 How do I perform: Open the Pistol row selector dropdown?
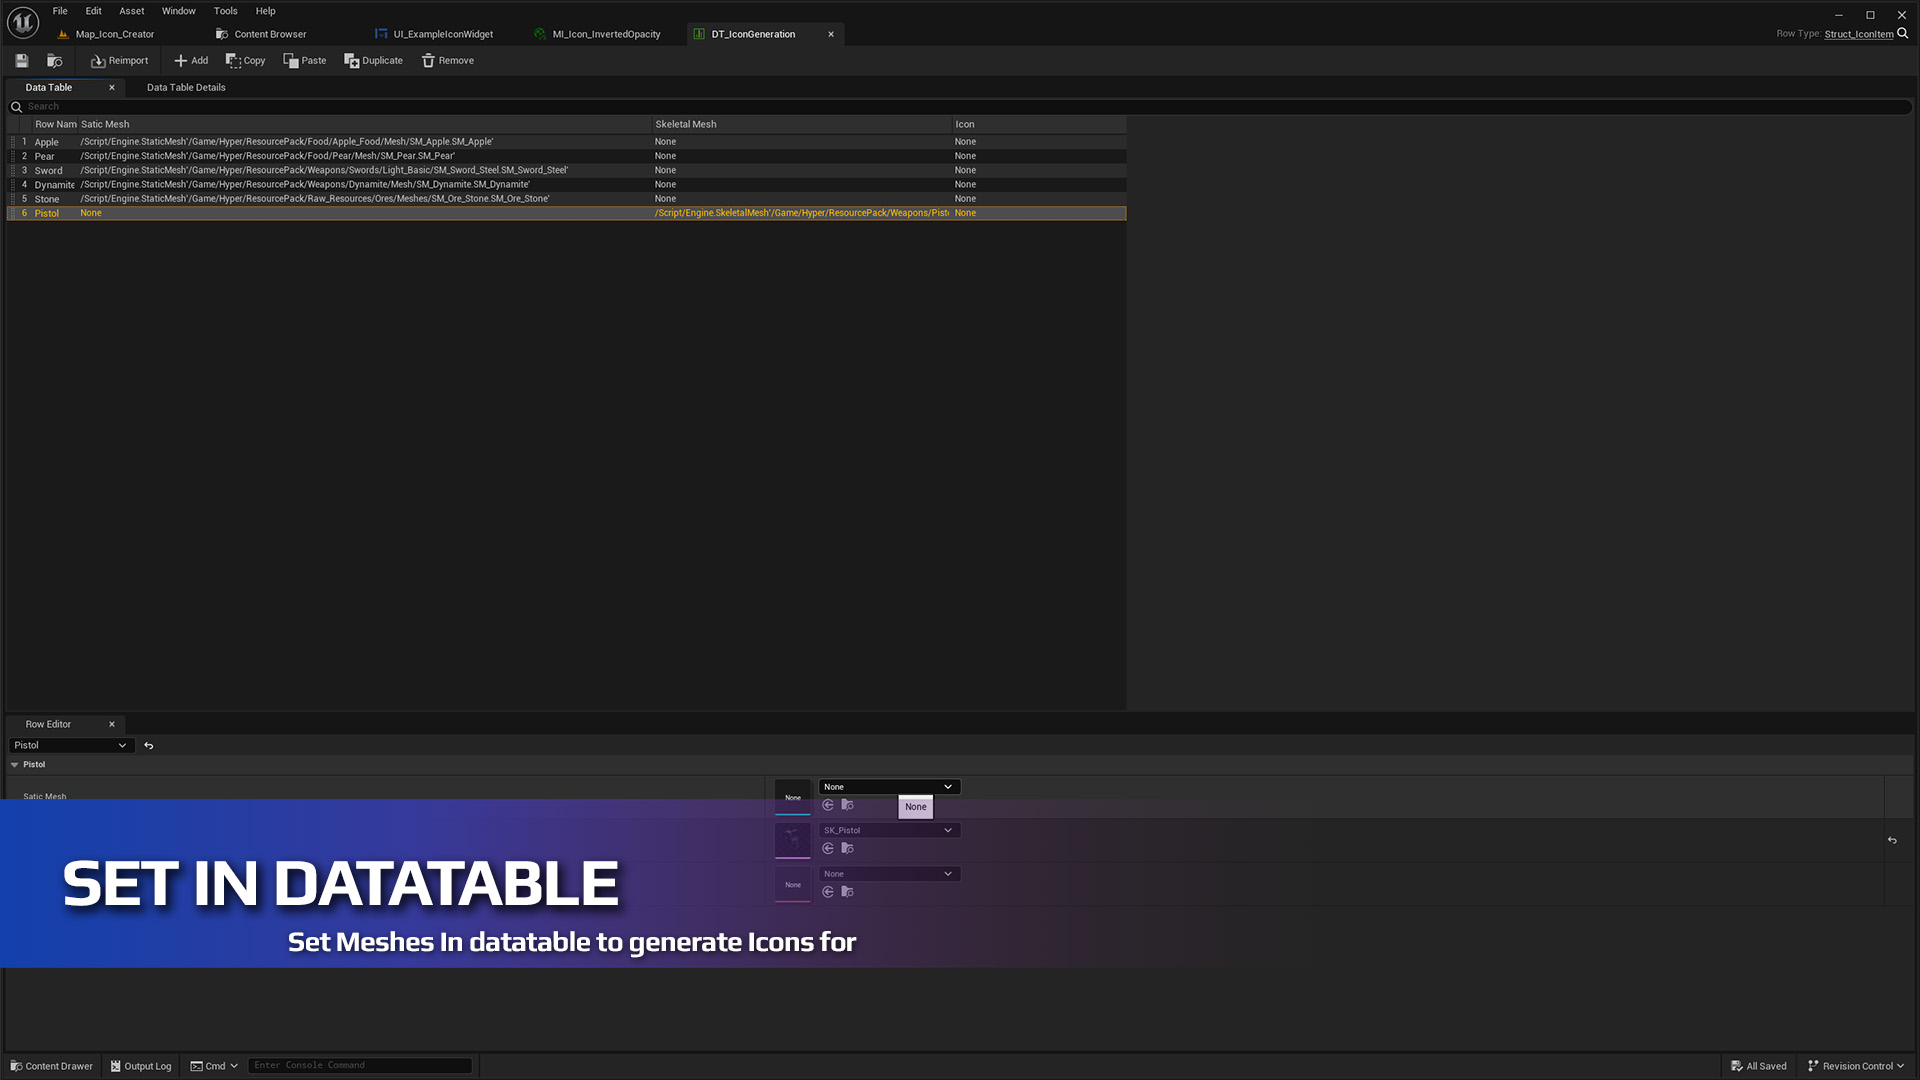tap(70, 746)
